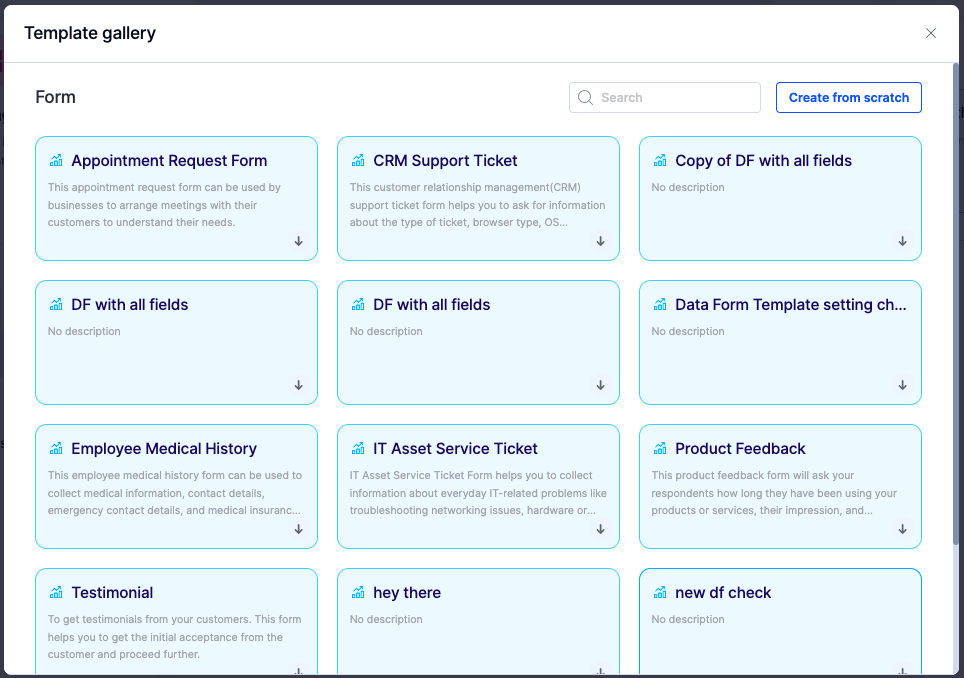This screenshot has width=964, height=678.
Task: Select the Copy of DF with all fields card
Action: pos(780,210)
